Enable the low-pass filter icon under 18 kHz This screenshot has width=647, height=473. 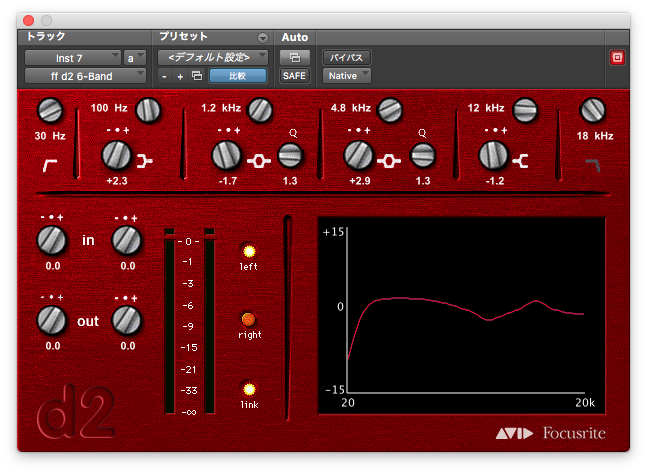tap(593, 165)
